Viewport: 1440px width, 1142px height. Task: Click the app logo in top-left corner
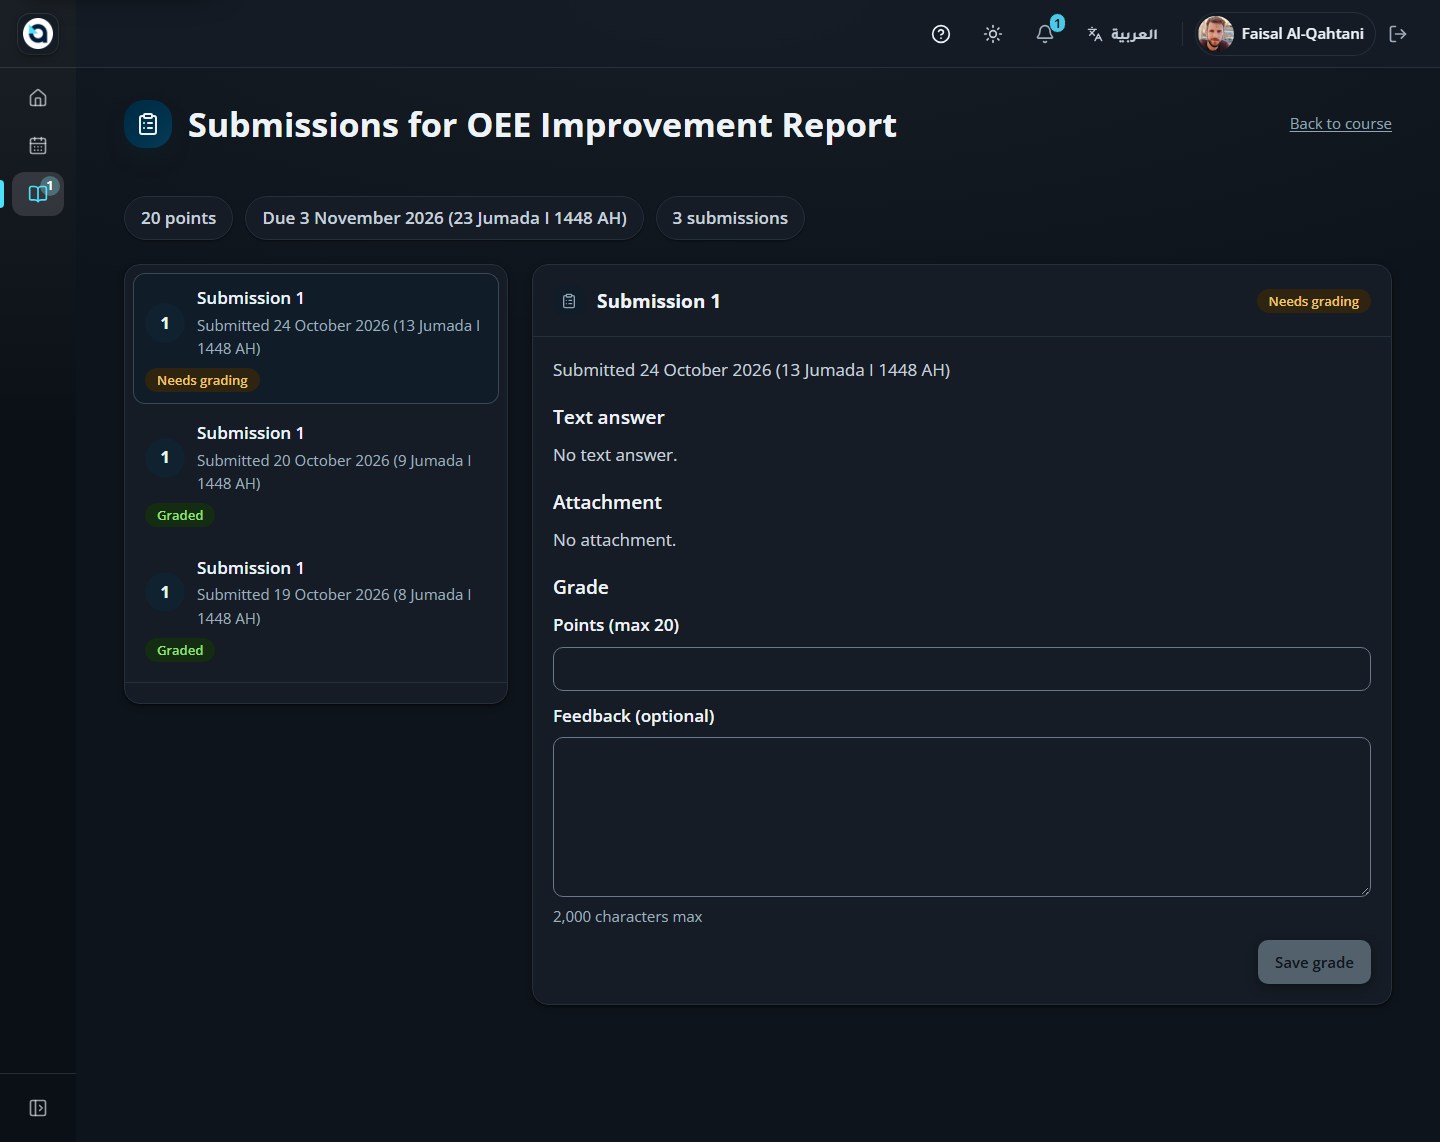click(38, 34)
